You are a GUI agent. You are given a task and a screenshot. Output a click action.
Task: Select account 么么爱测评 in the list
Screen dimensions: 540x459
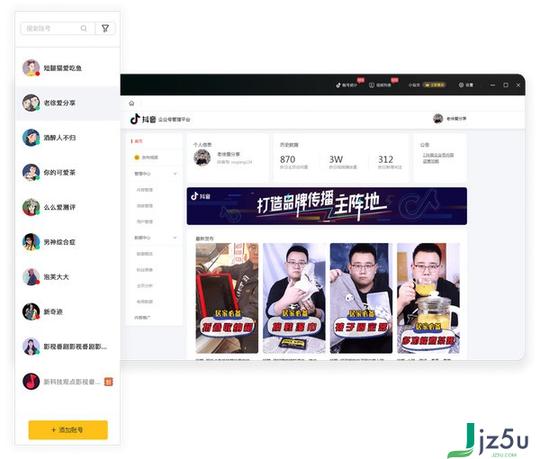pyautogui.click(x=68, y=207)
